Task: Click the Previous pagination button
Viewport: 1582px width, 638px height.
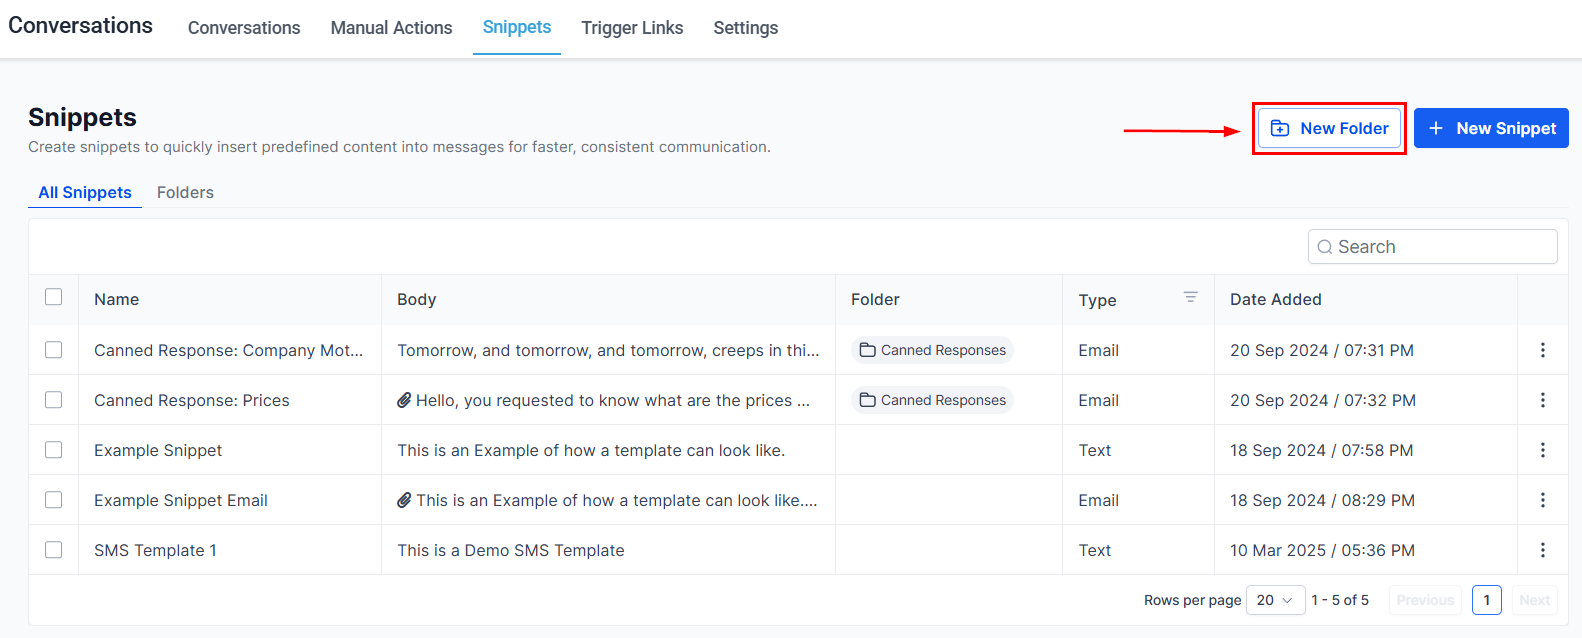Action: [1425, 600]
